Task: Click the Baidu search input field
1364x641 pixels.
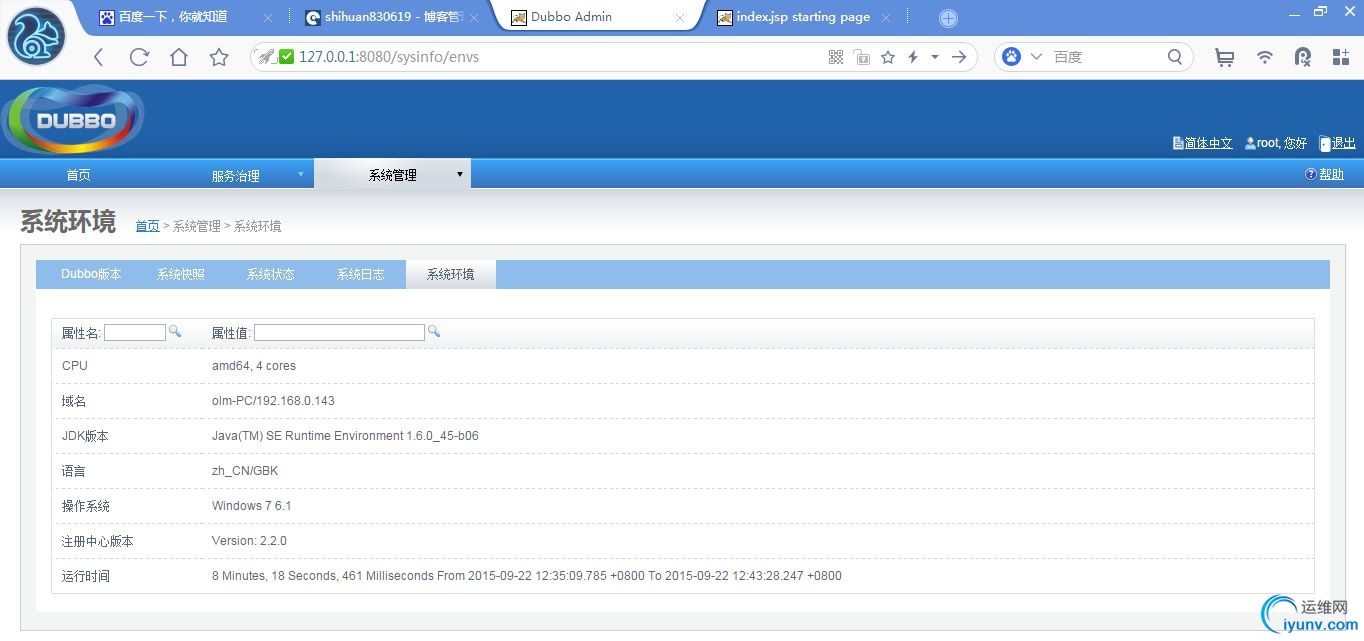Action: coord(1107,57)
